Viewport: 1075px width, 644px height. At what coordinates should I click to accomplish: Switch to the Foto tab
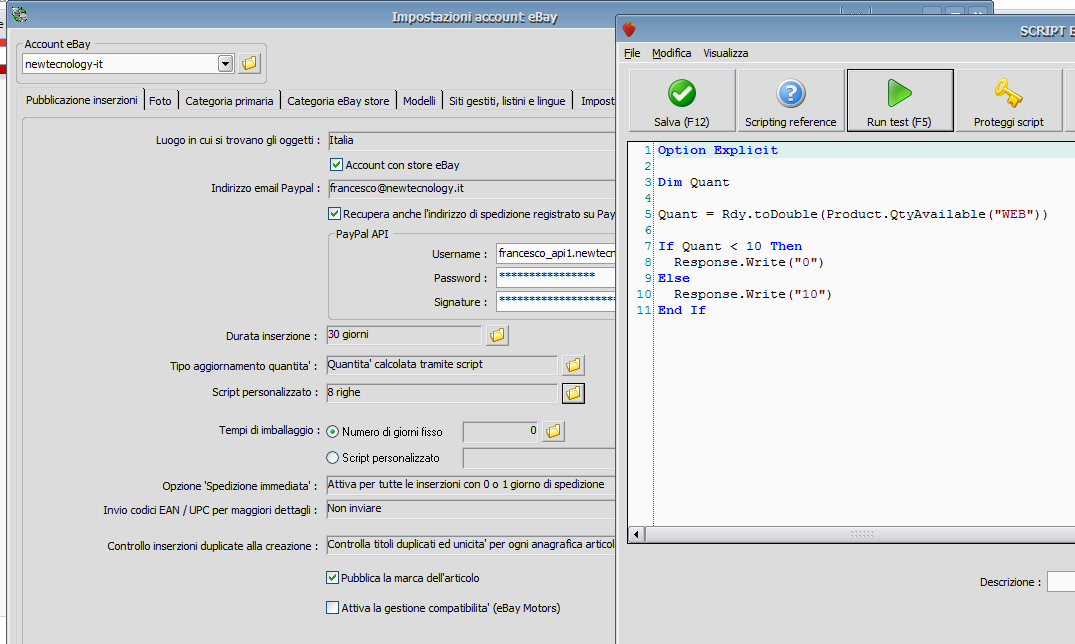tap(160, 101)
